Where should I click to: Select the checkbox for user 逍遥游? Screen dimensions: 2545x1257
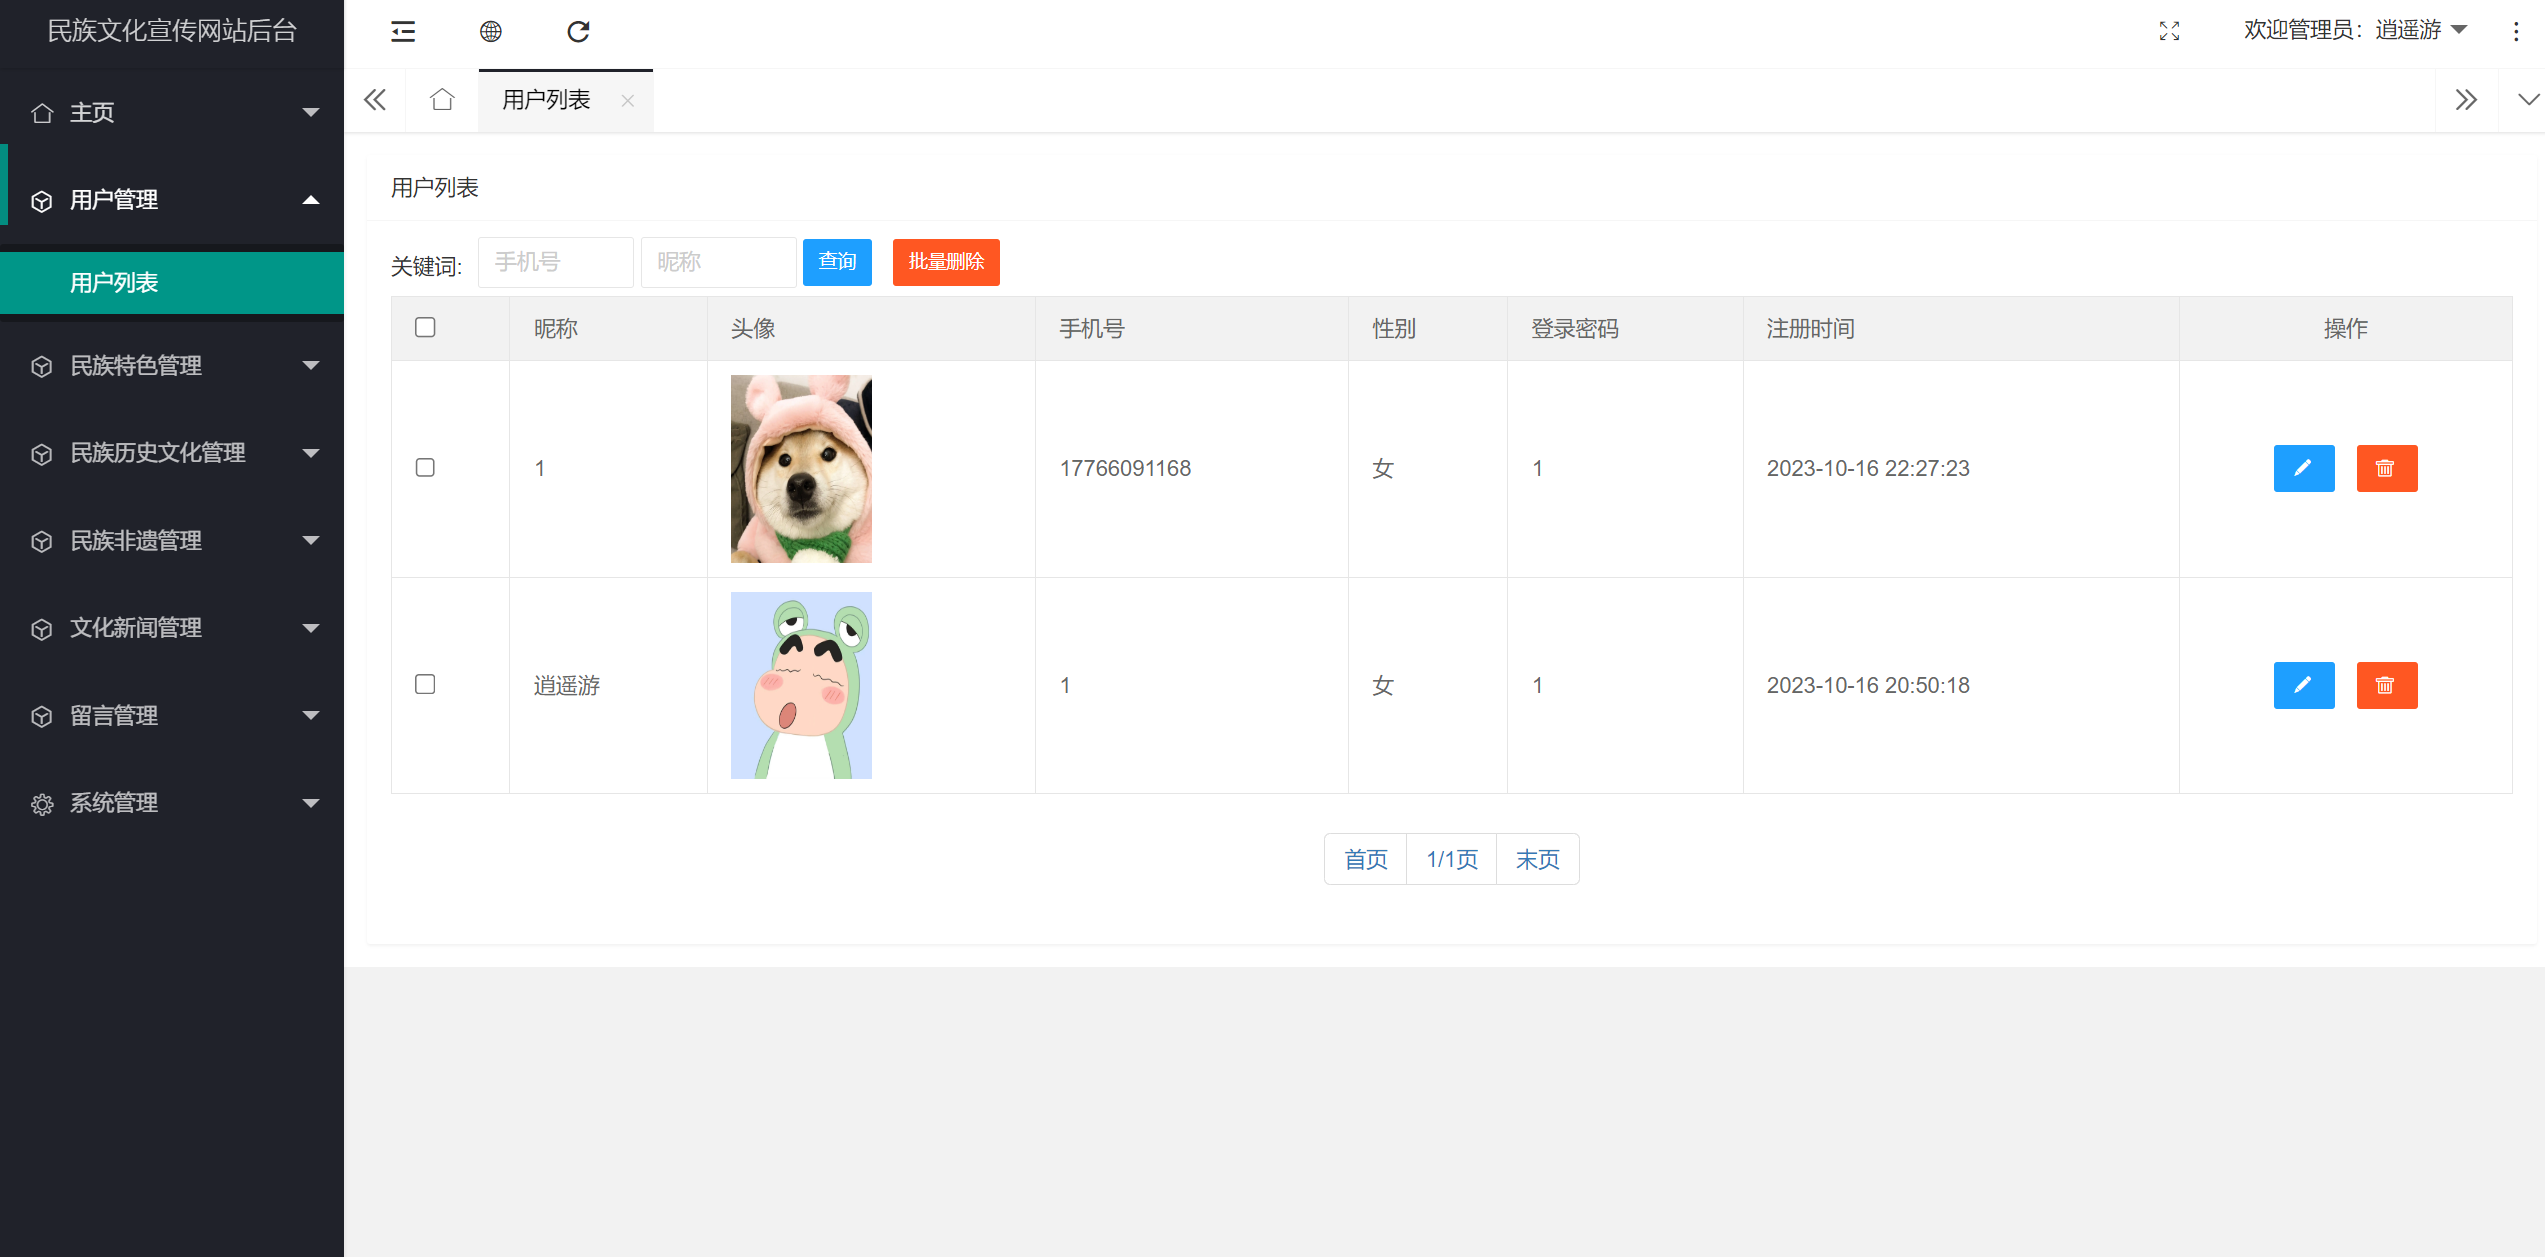[x=425, y=684]
